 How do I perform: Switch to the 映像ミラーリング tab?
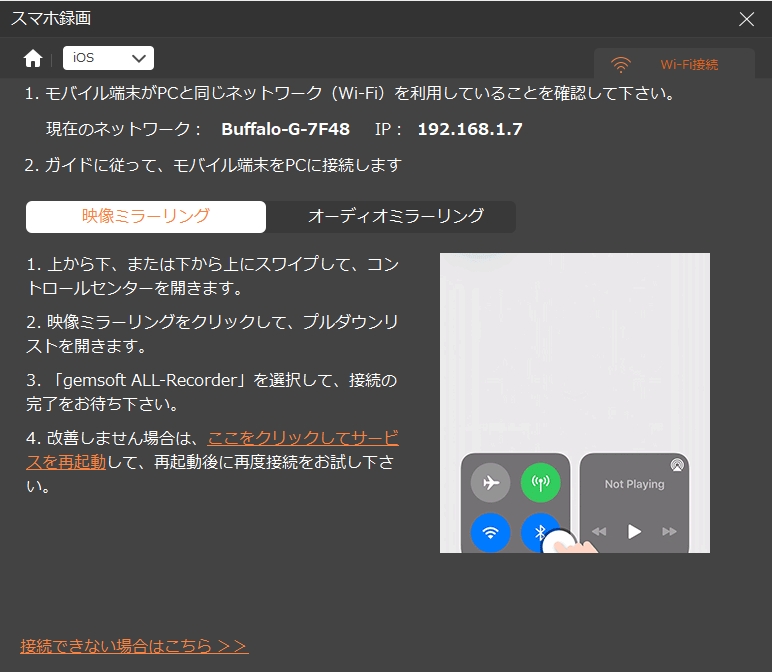click(146, 216)
